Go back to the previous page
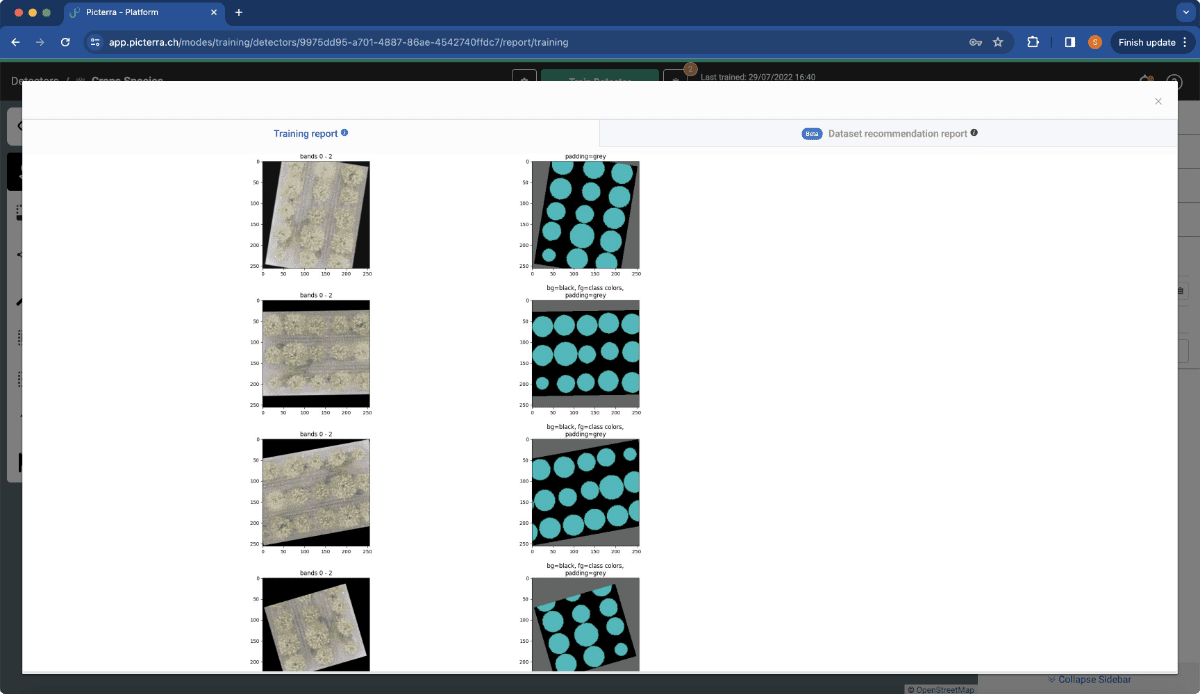The image size is (1200, 694). click(15, 43)
